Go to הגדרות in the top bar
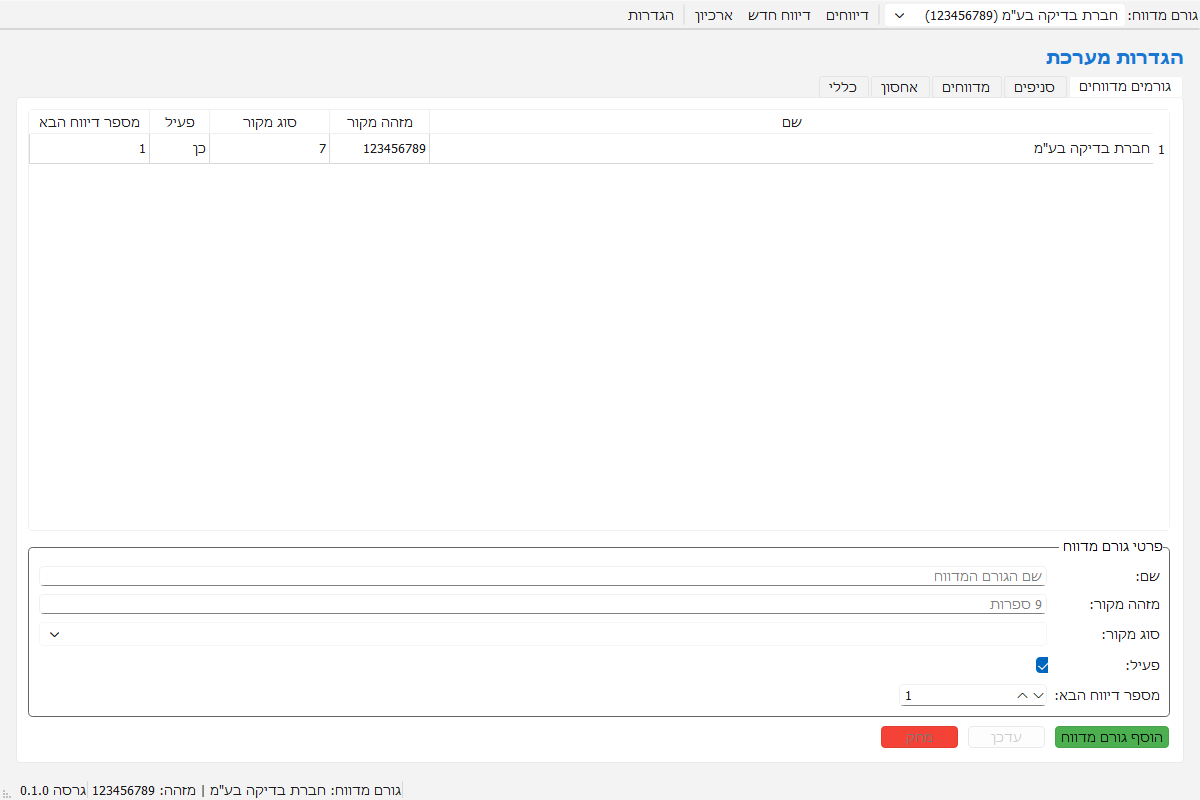 point(651,16)
